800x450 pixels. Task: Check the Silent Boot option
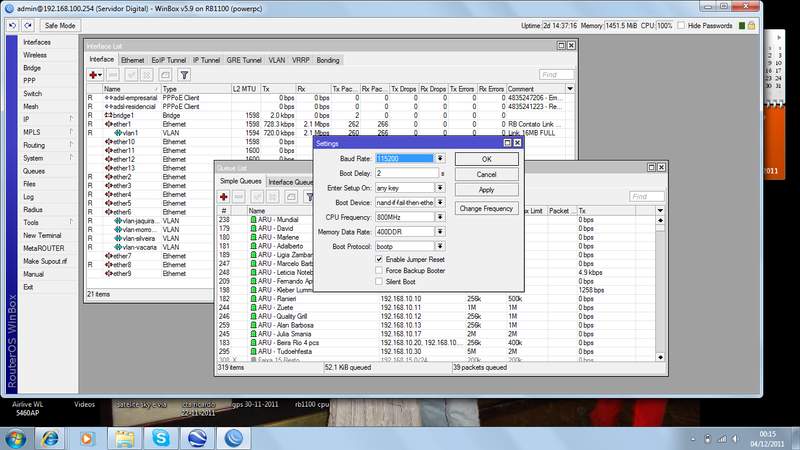coord(379,282)
